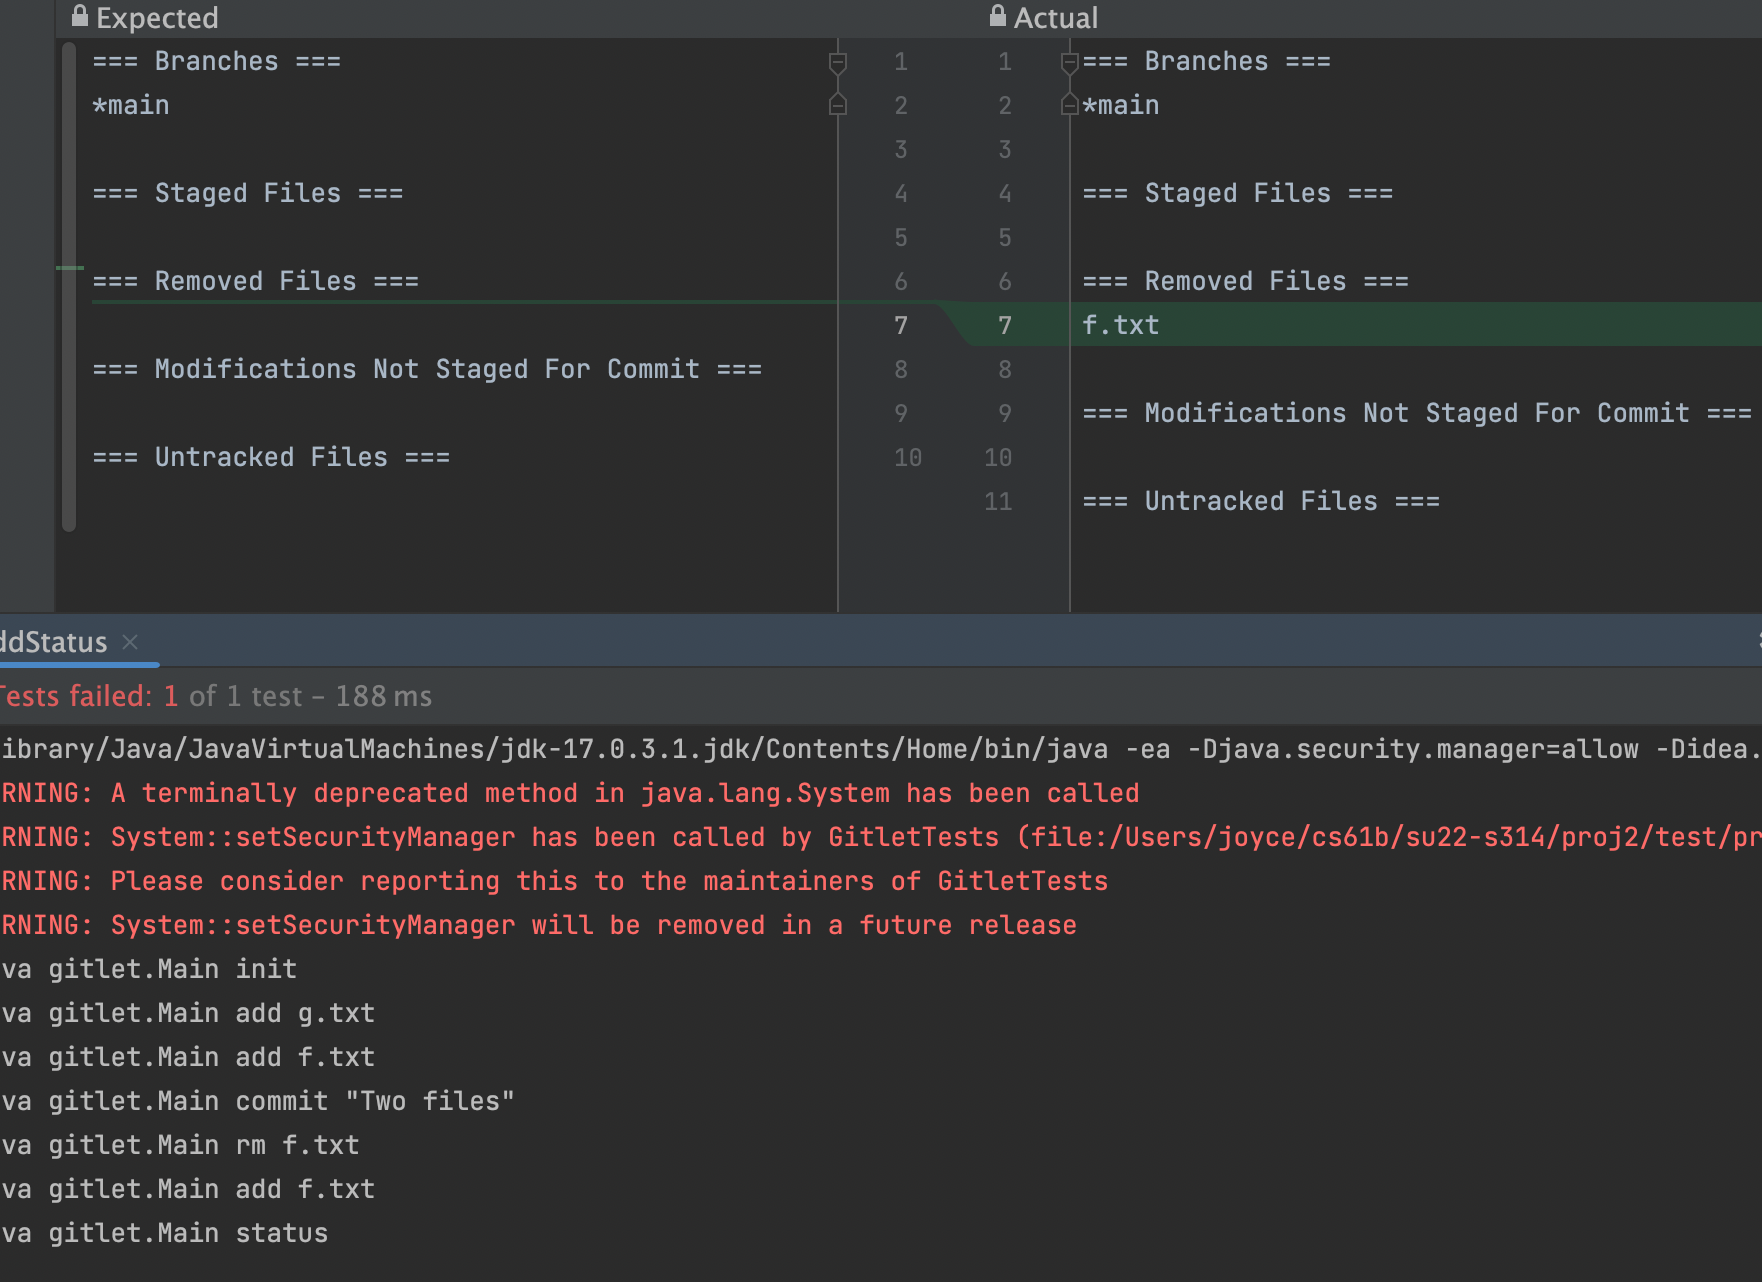Collapse fold marker on Expected pane line 1
Image resolution: width=1762 pixels, height=1282 pixels.
click(x=838, y=63)
